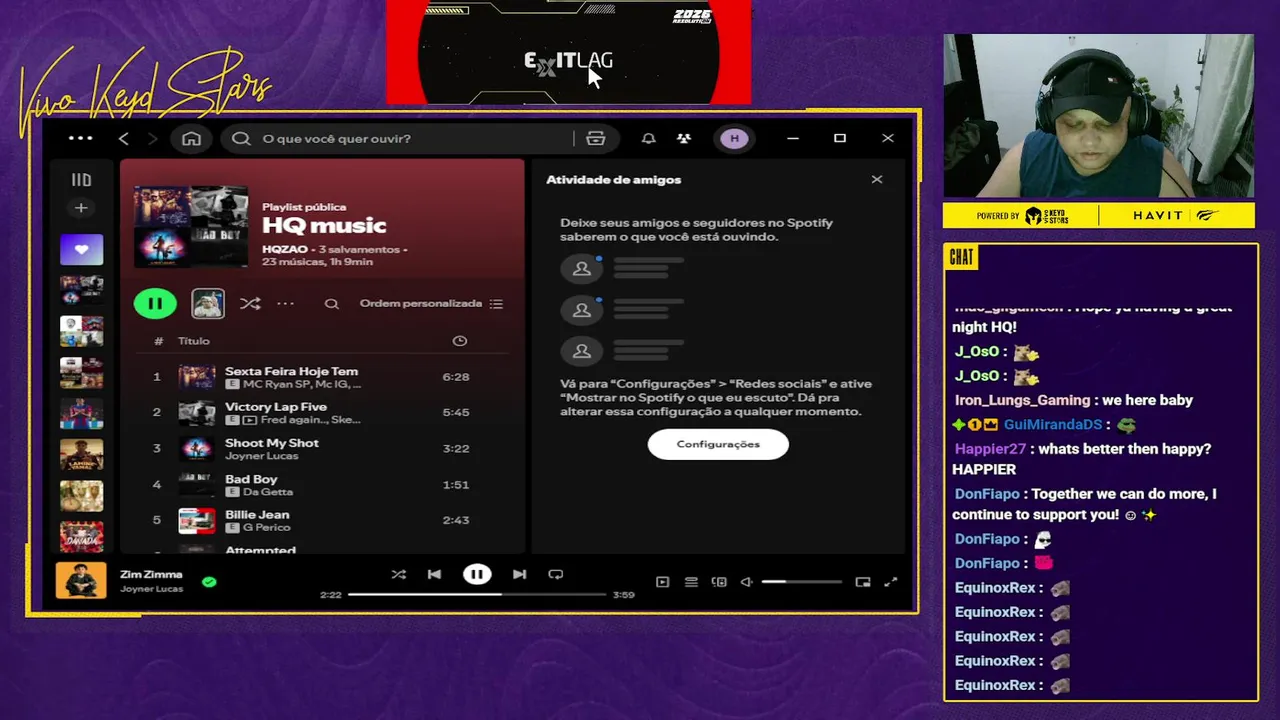This screenshot has width=1280, height=720.
Task: Open 'Ordem personalizada' sort dropdown
Action: [421, 303]
